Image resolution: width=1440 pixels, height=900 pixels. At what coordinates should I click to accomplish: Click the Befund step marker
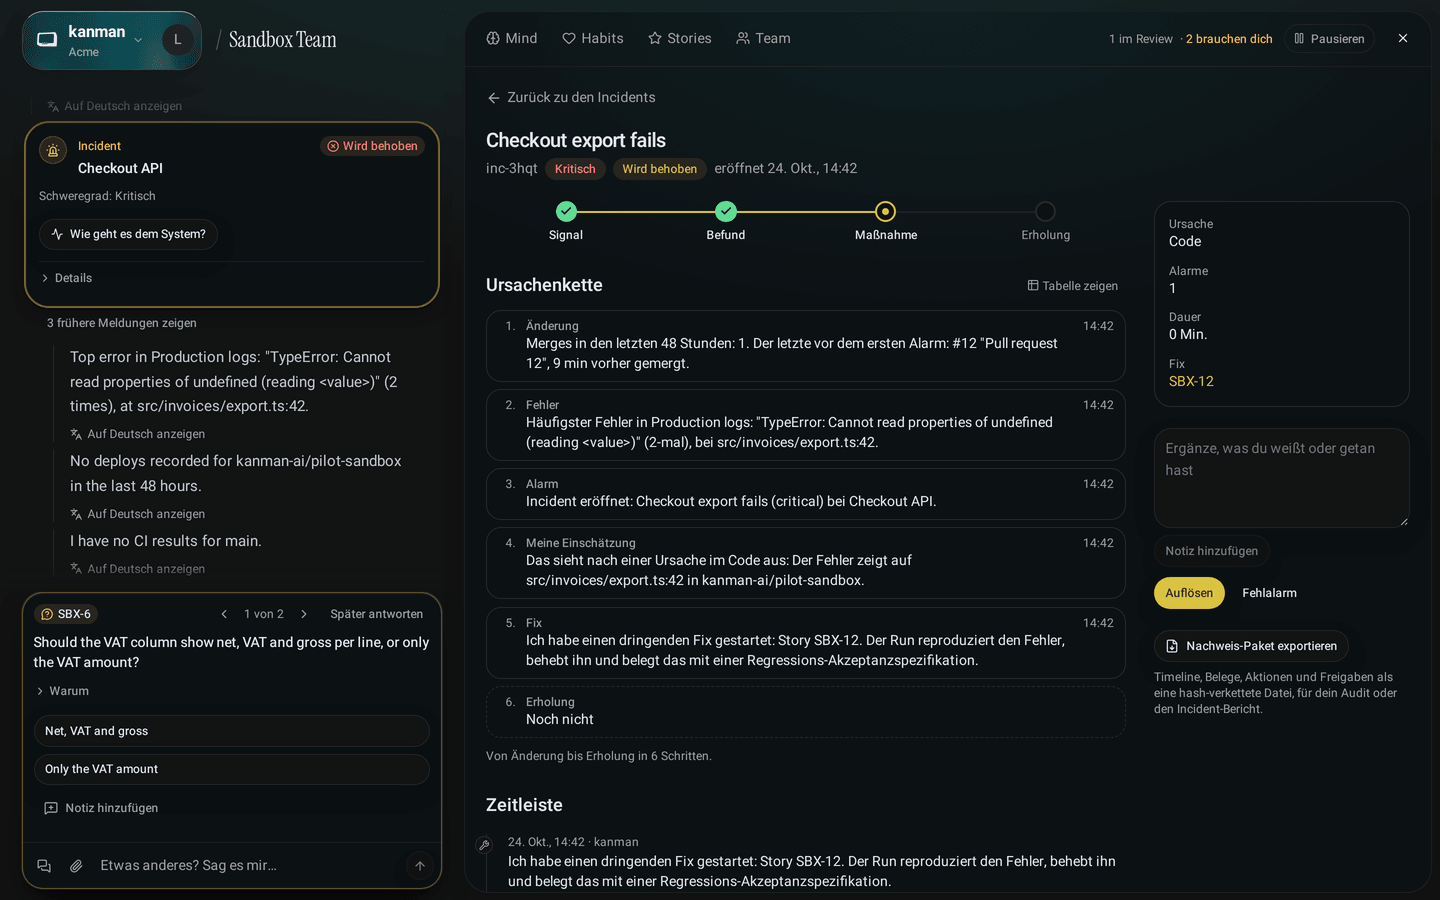coord(726,211)
